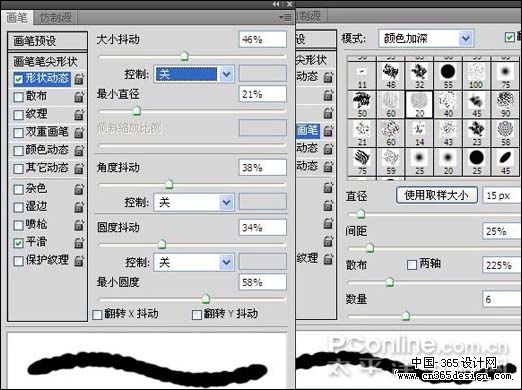Screen dimensions: 522x390
Task: Tick the 两轴 checkbox
Action: 412,265
